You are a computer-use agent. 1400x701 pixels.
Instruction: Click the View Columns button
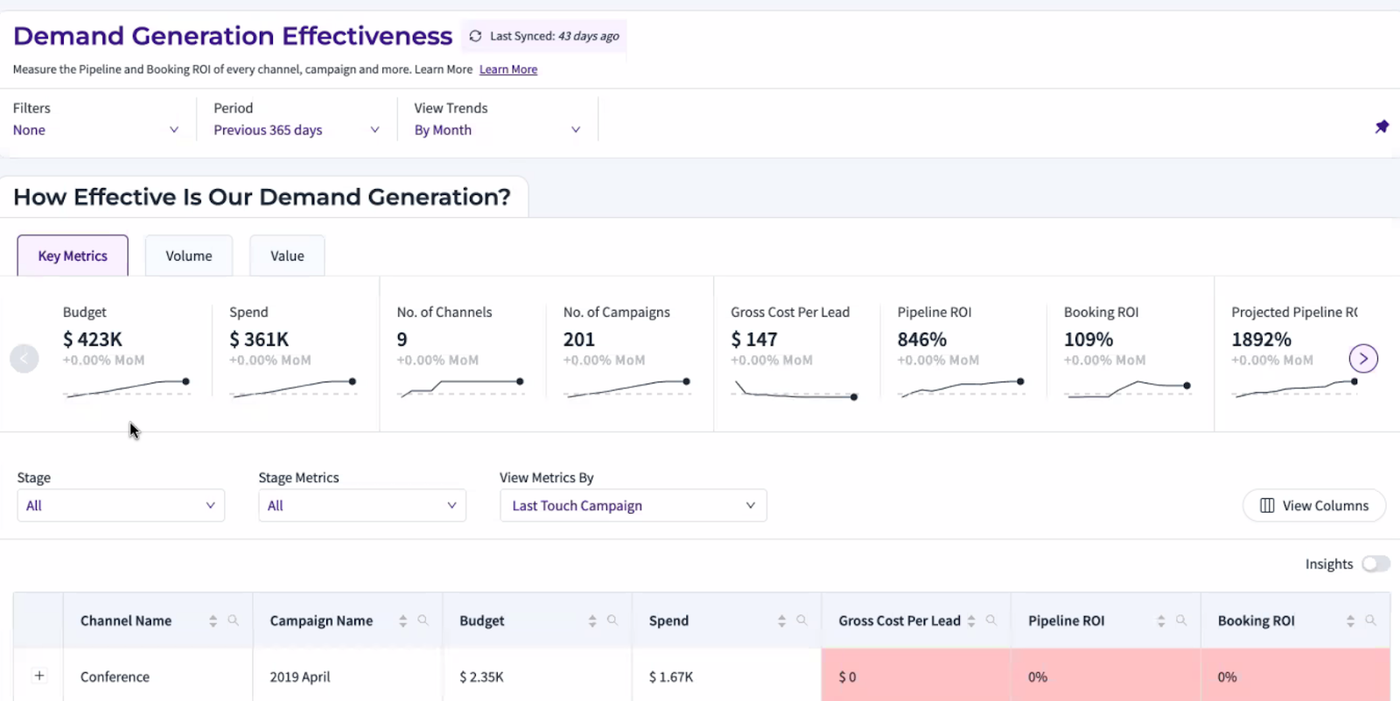click(1314, 506)
